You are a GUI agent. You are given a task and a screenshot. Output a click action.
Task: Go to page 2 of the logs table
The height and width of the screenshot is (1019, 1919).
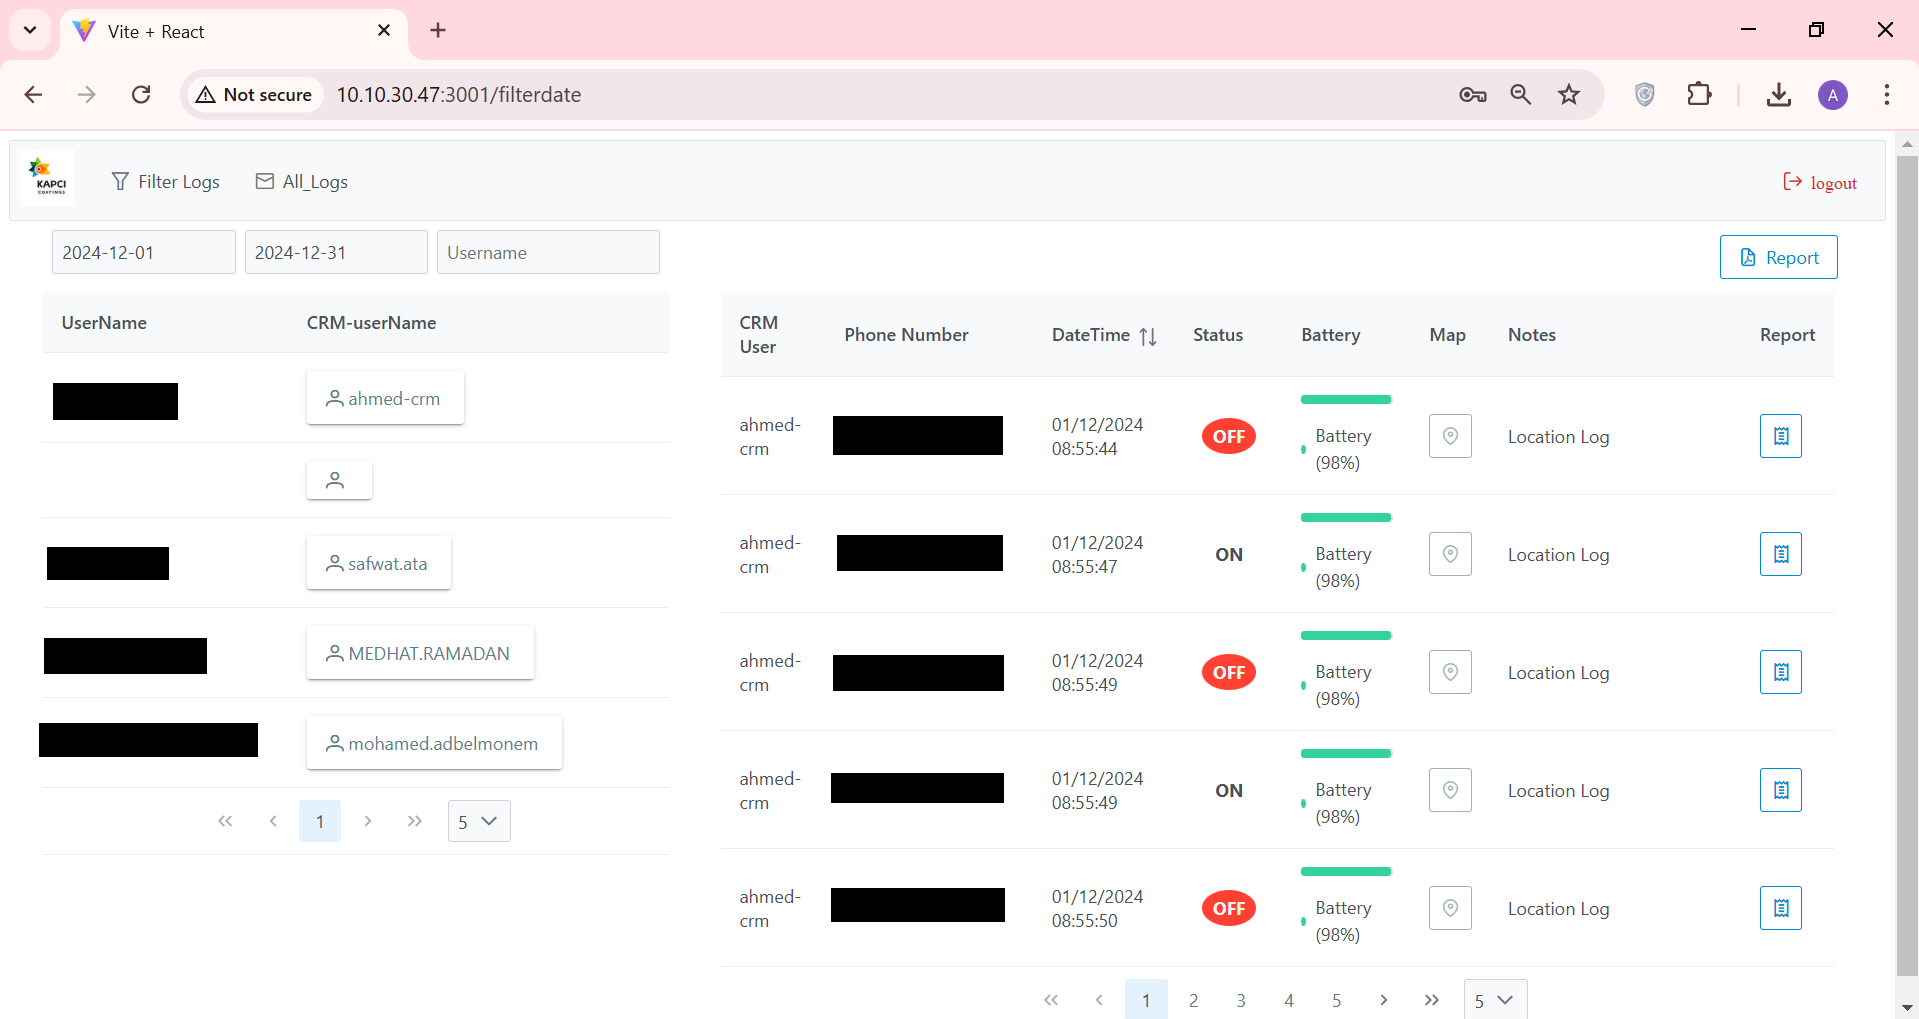1193,999
